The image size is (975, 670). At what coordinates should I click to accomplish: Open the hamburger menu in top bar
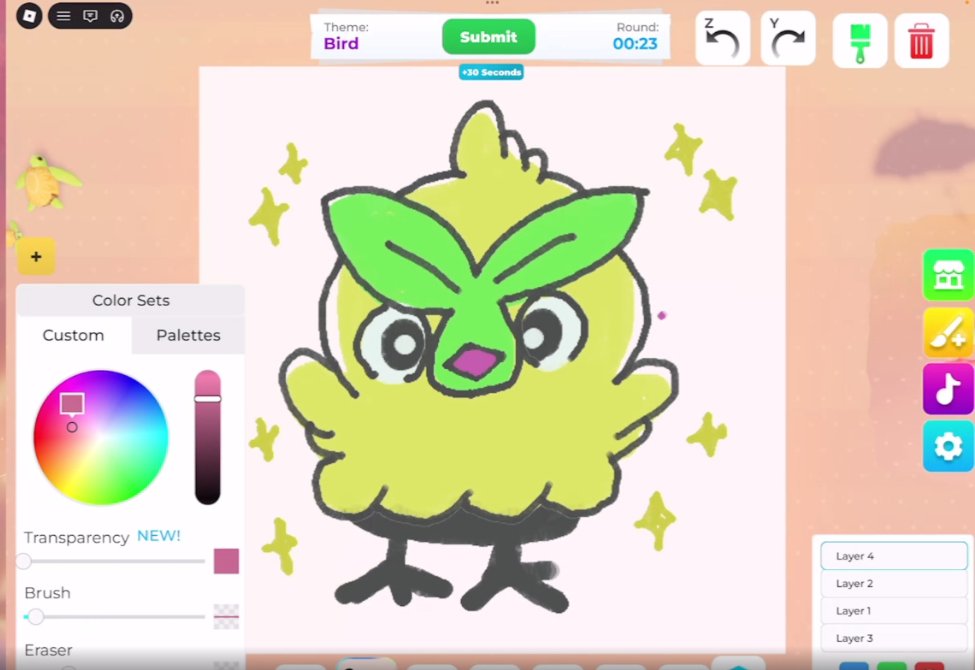click(63, 16)
